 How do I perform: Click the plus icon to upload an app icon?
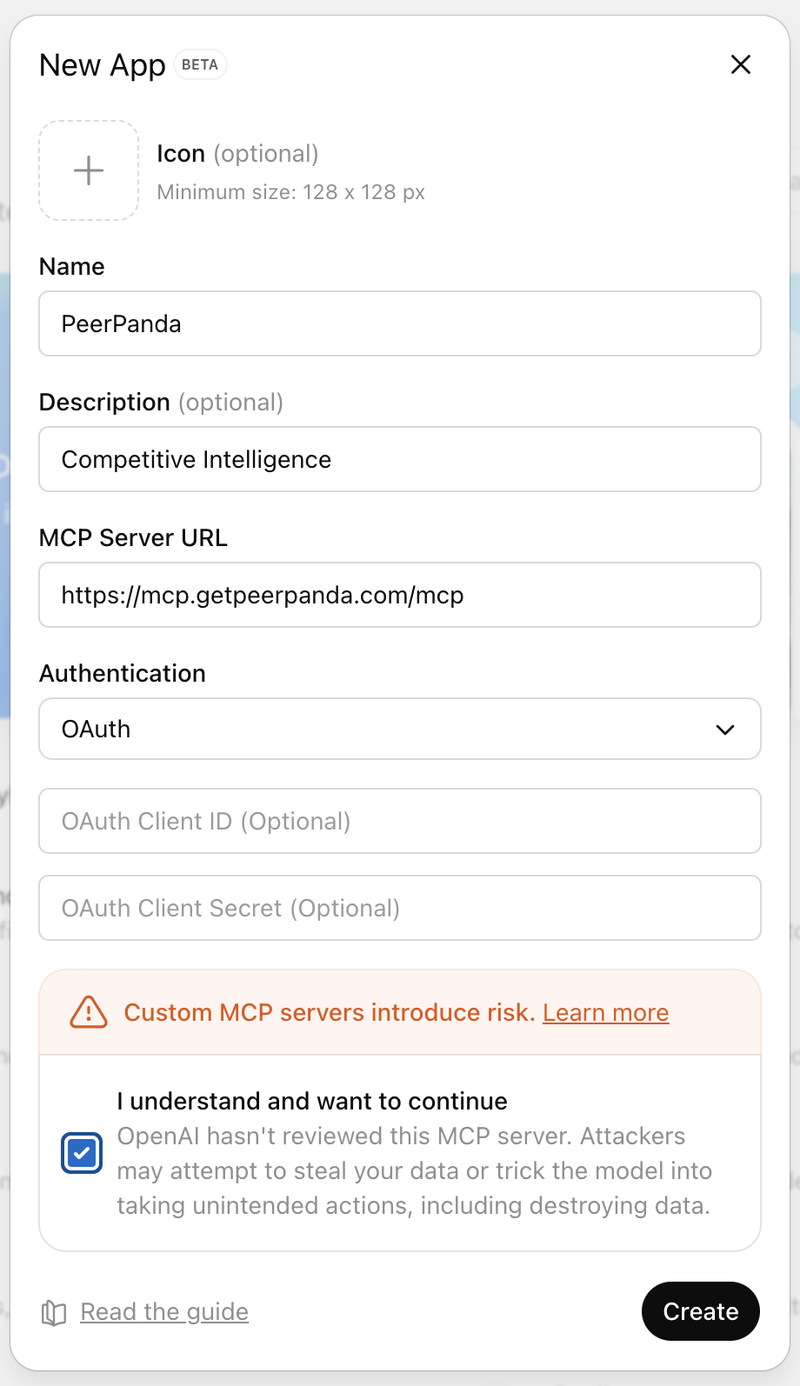coord(88,170)
